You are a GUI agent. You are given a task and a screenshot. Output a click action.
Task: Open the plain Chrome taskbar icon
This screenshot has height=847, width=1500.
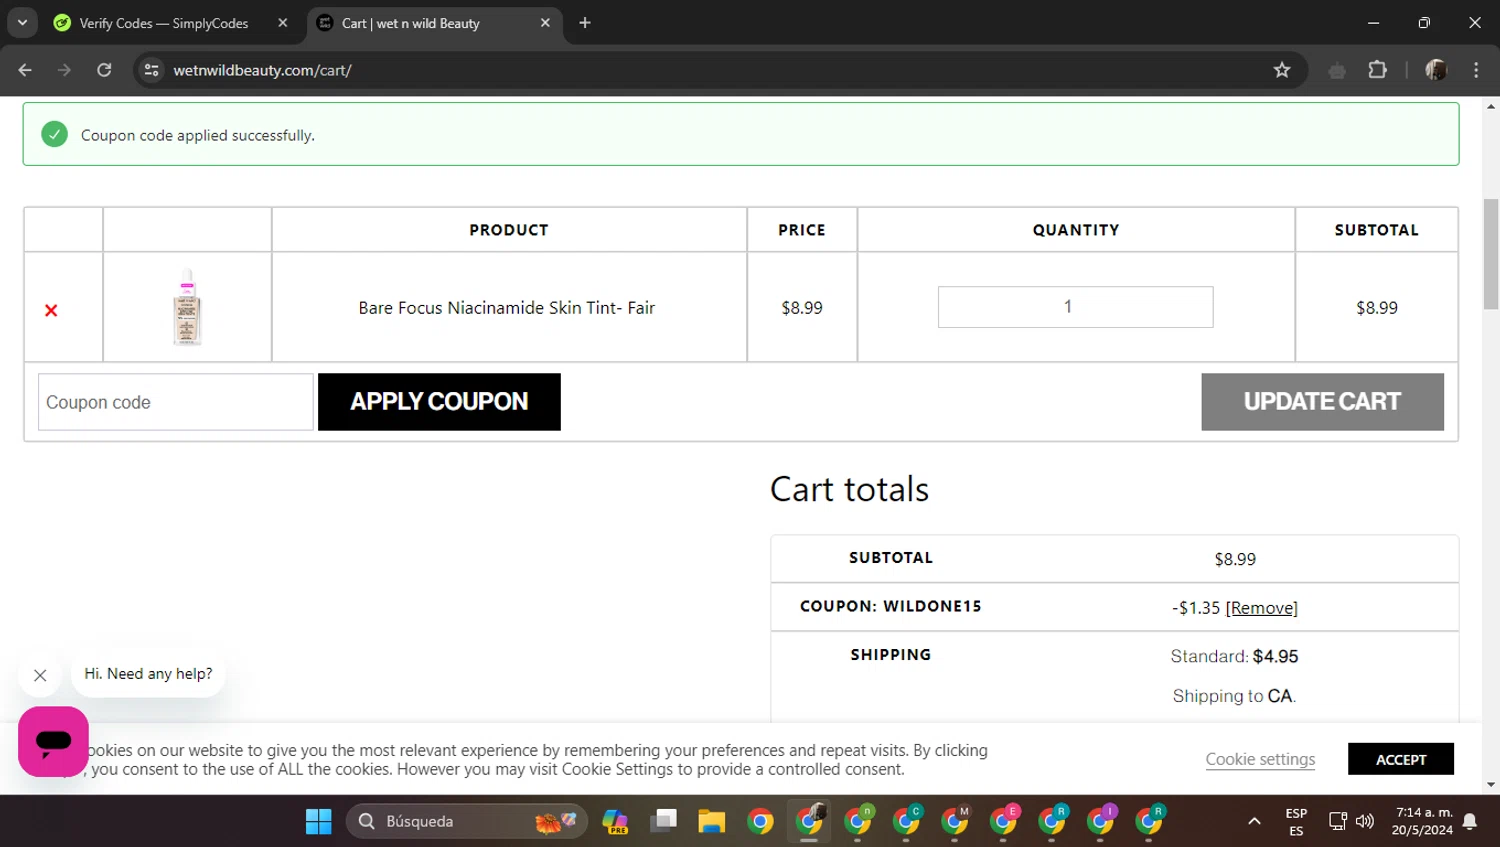[760, 821]
